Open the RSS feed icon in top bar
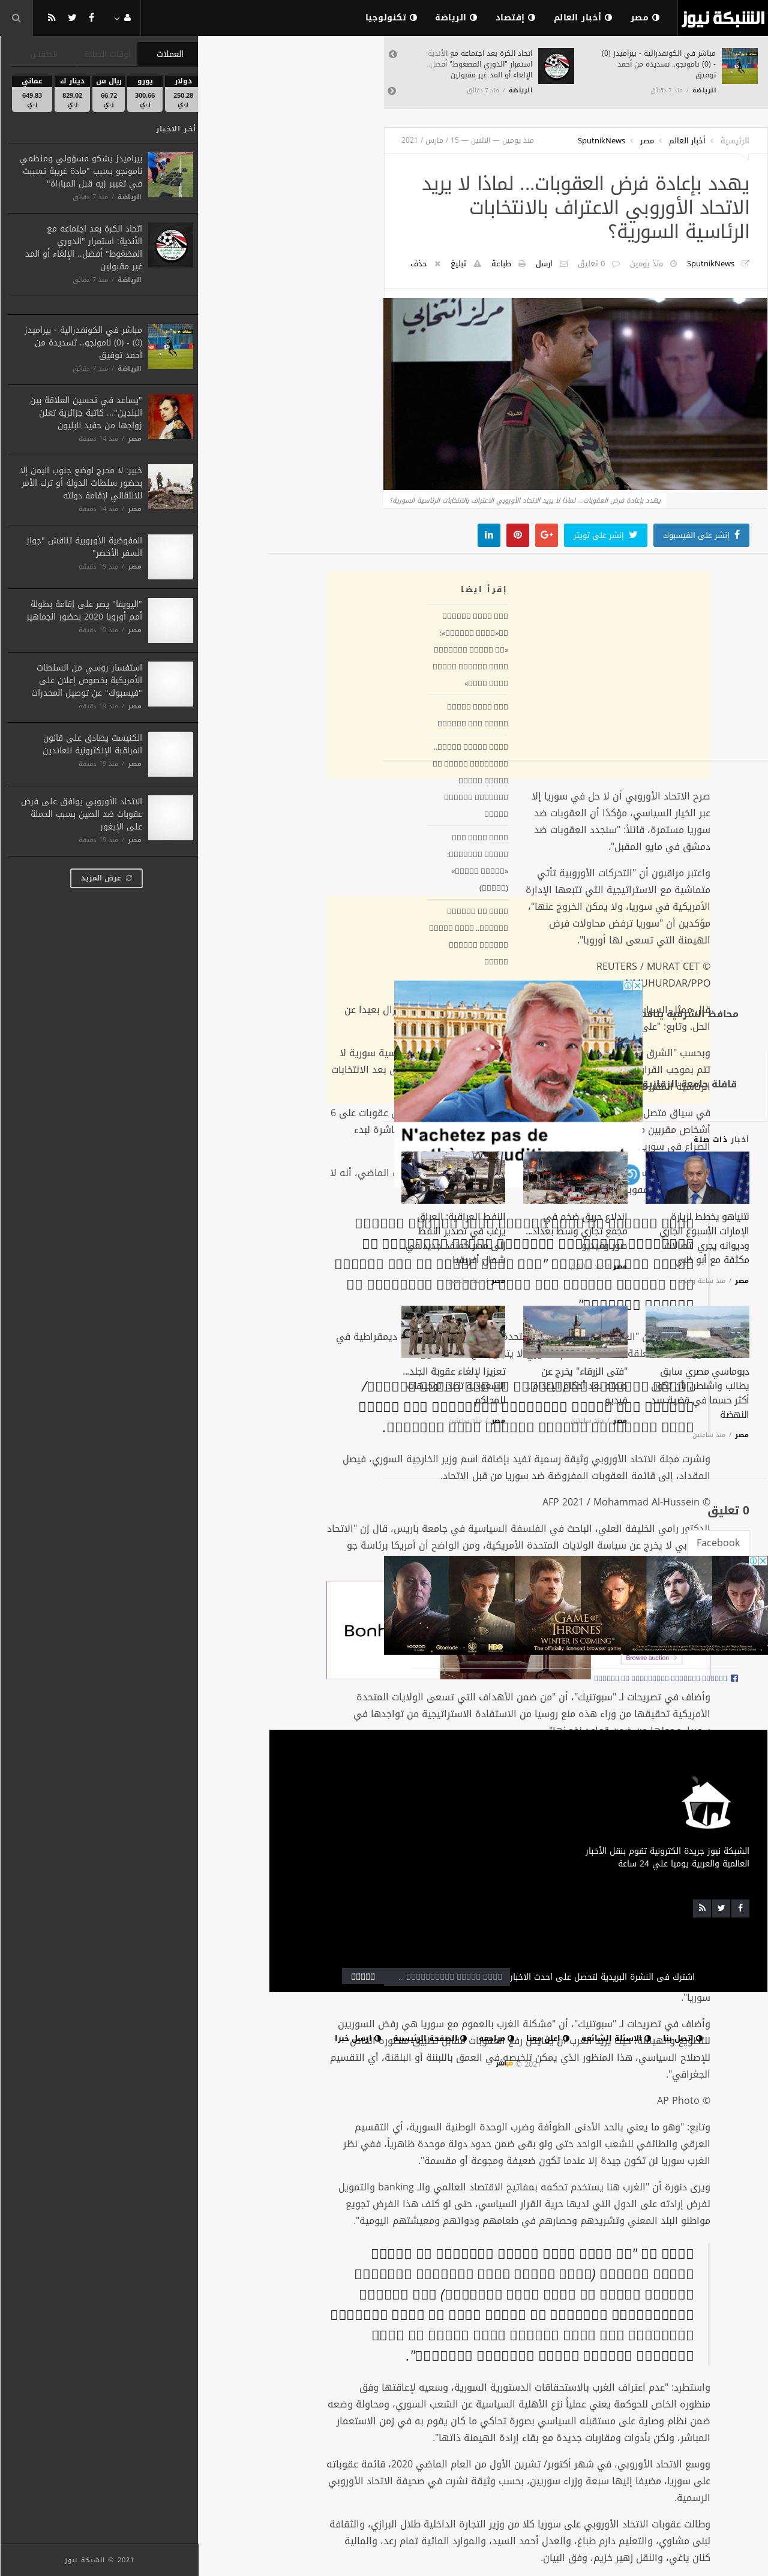The width and height of the screenshot is (768, 2576). (x=52, y=18)
